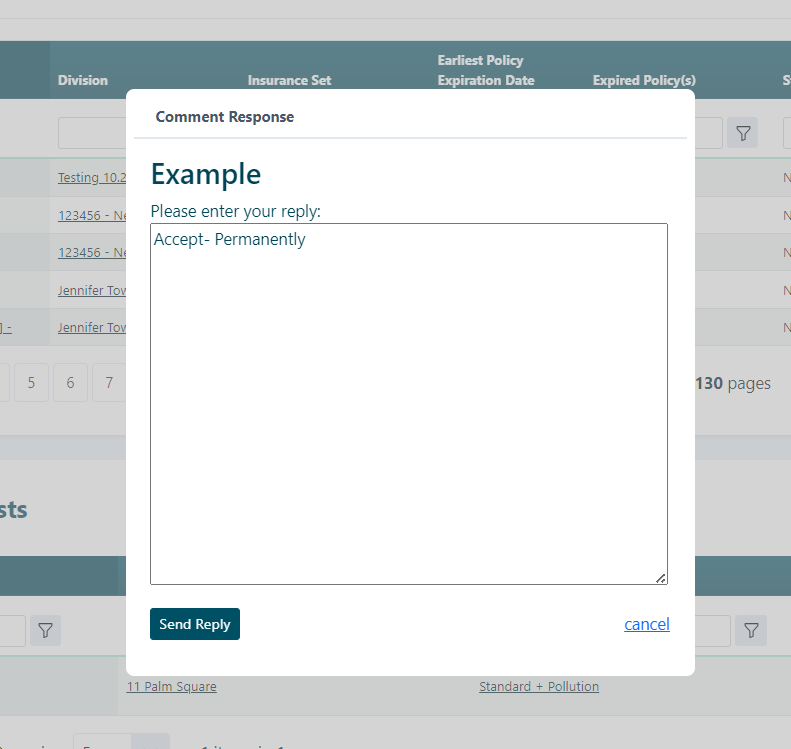Open the Testing 10.2 division link
This screenshot has height=749, width=791.
92,177
